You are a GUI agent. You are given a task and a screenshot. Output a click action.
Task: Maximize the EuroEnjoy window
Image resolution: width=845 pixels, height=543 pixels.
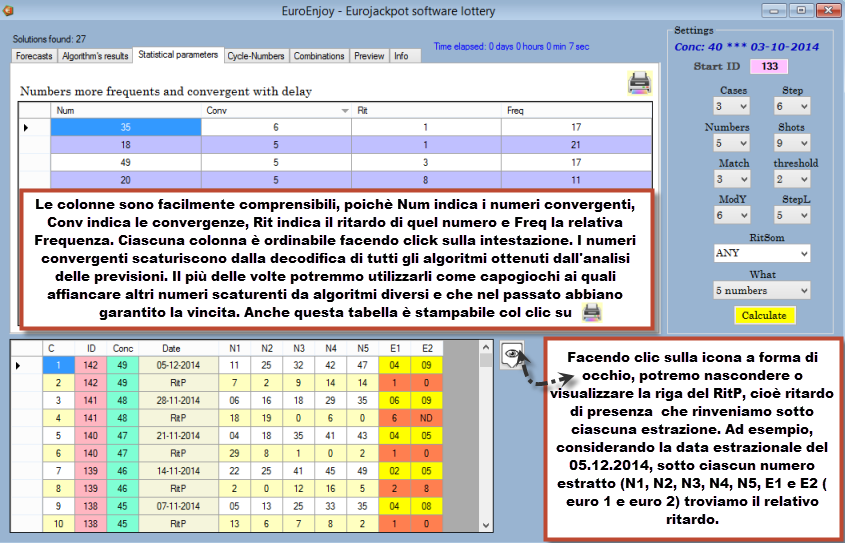[x=802, y=10]
